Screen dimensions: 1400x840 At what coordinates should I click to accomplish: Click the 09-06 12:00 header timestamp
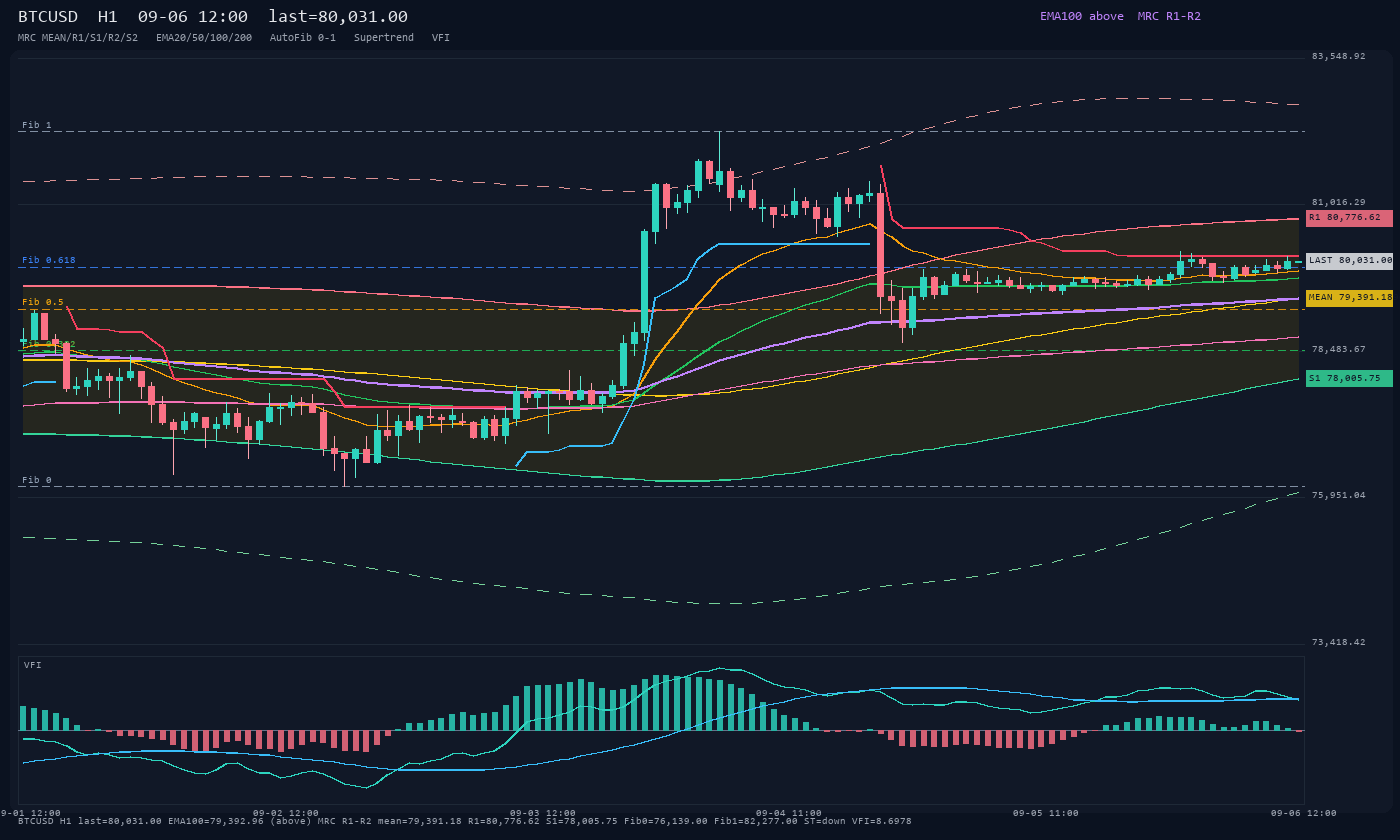pos(193,16)
